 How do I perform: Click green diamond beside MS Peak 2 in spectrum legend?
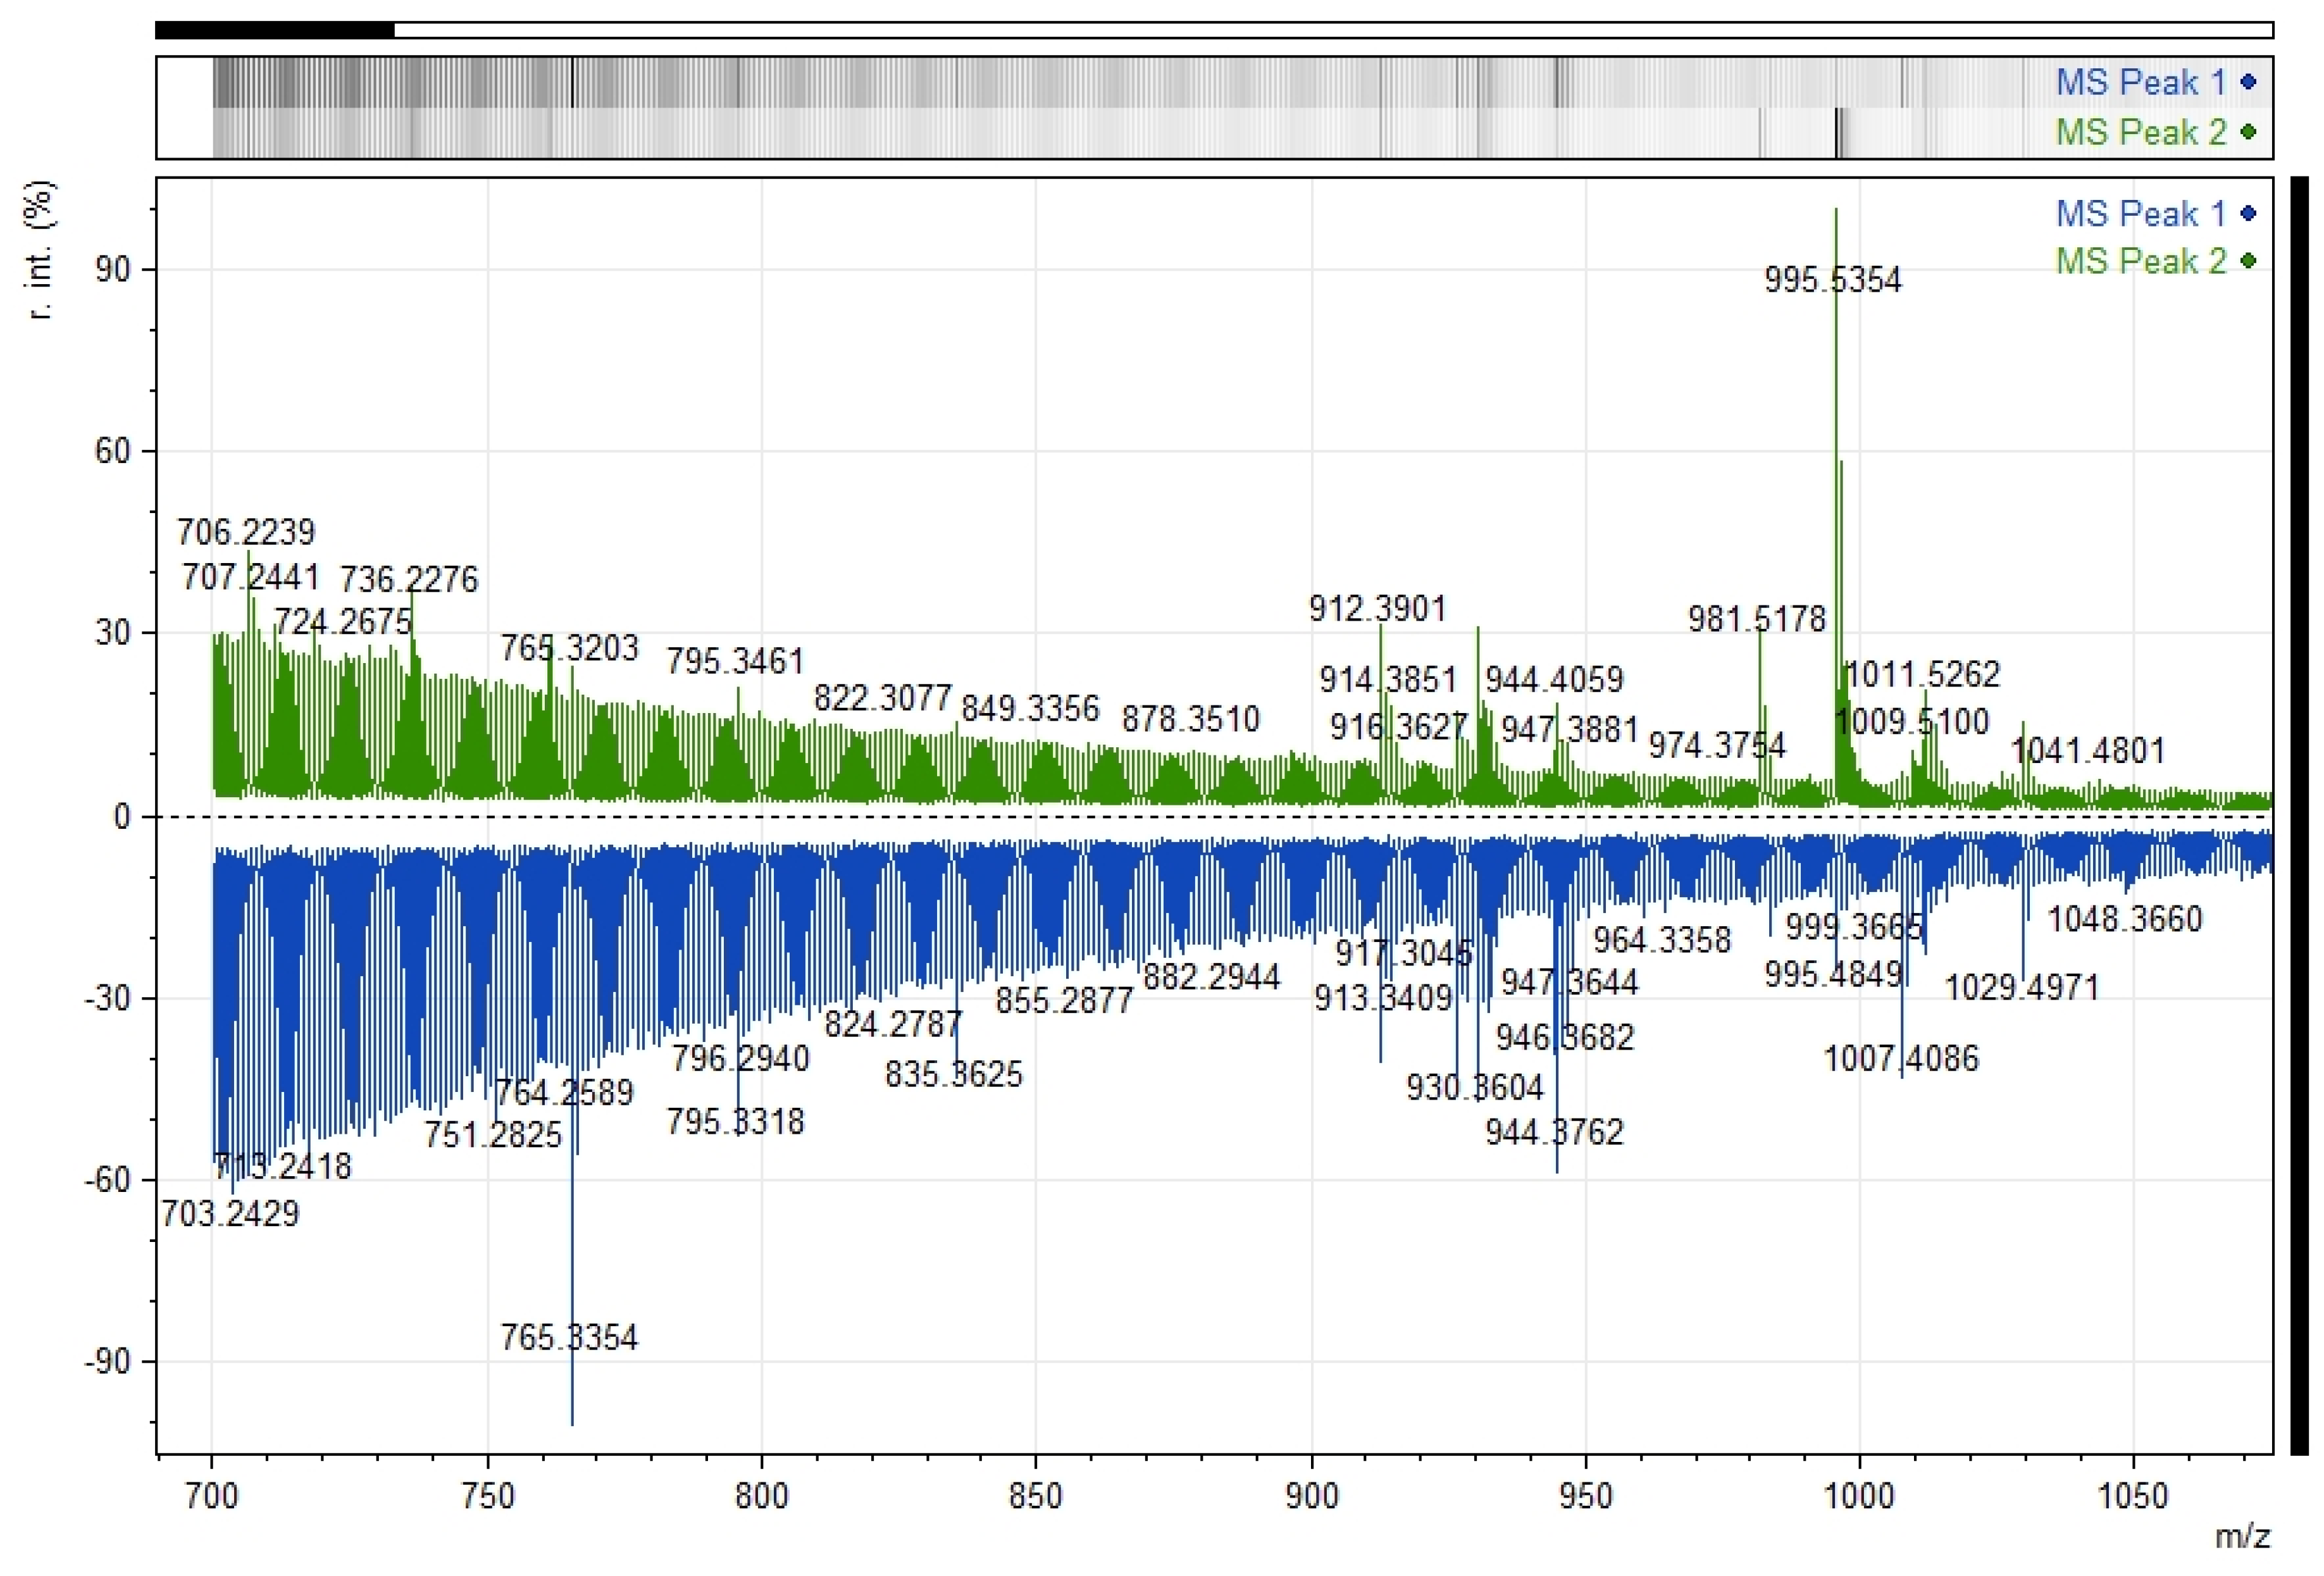pyautogui.click(x=2249, y=261)
